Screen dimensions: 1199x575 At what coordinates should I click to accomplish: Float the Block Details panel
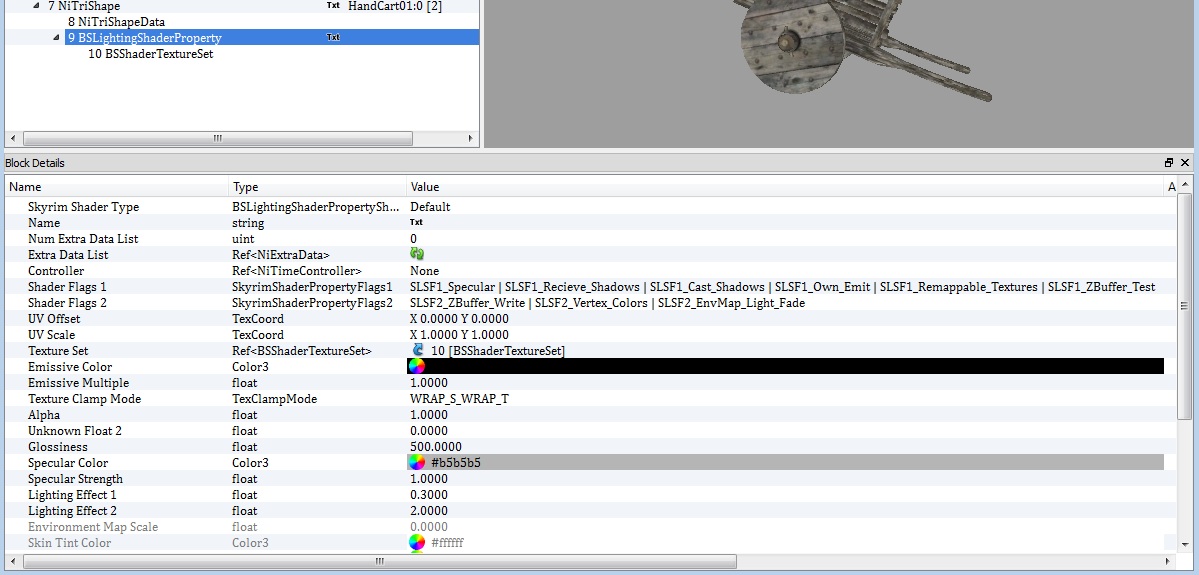pos(1169,163)
